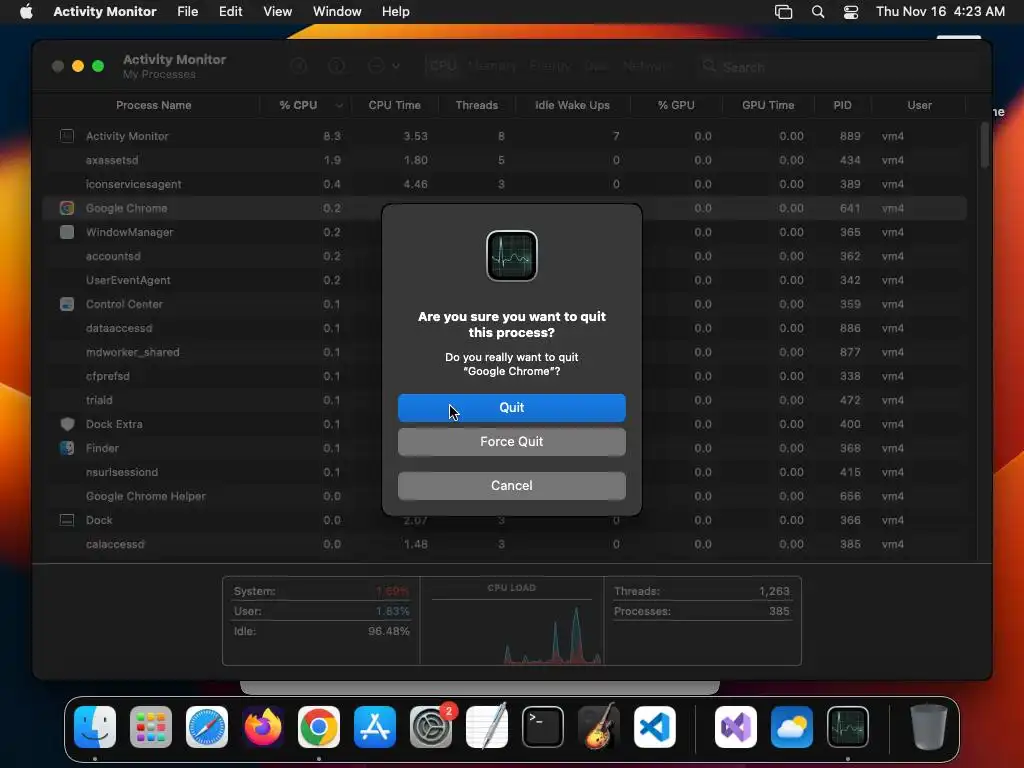Open the Apple menu
1024x768 pixels.
click(26, 12)
